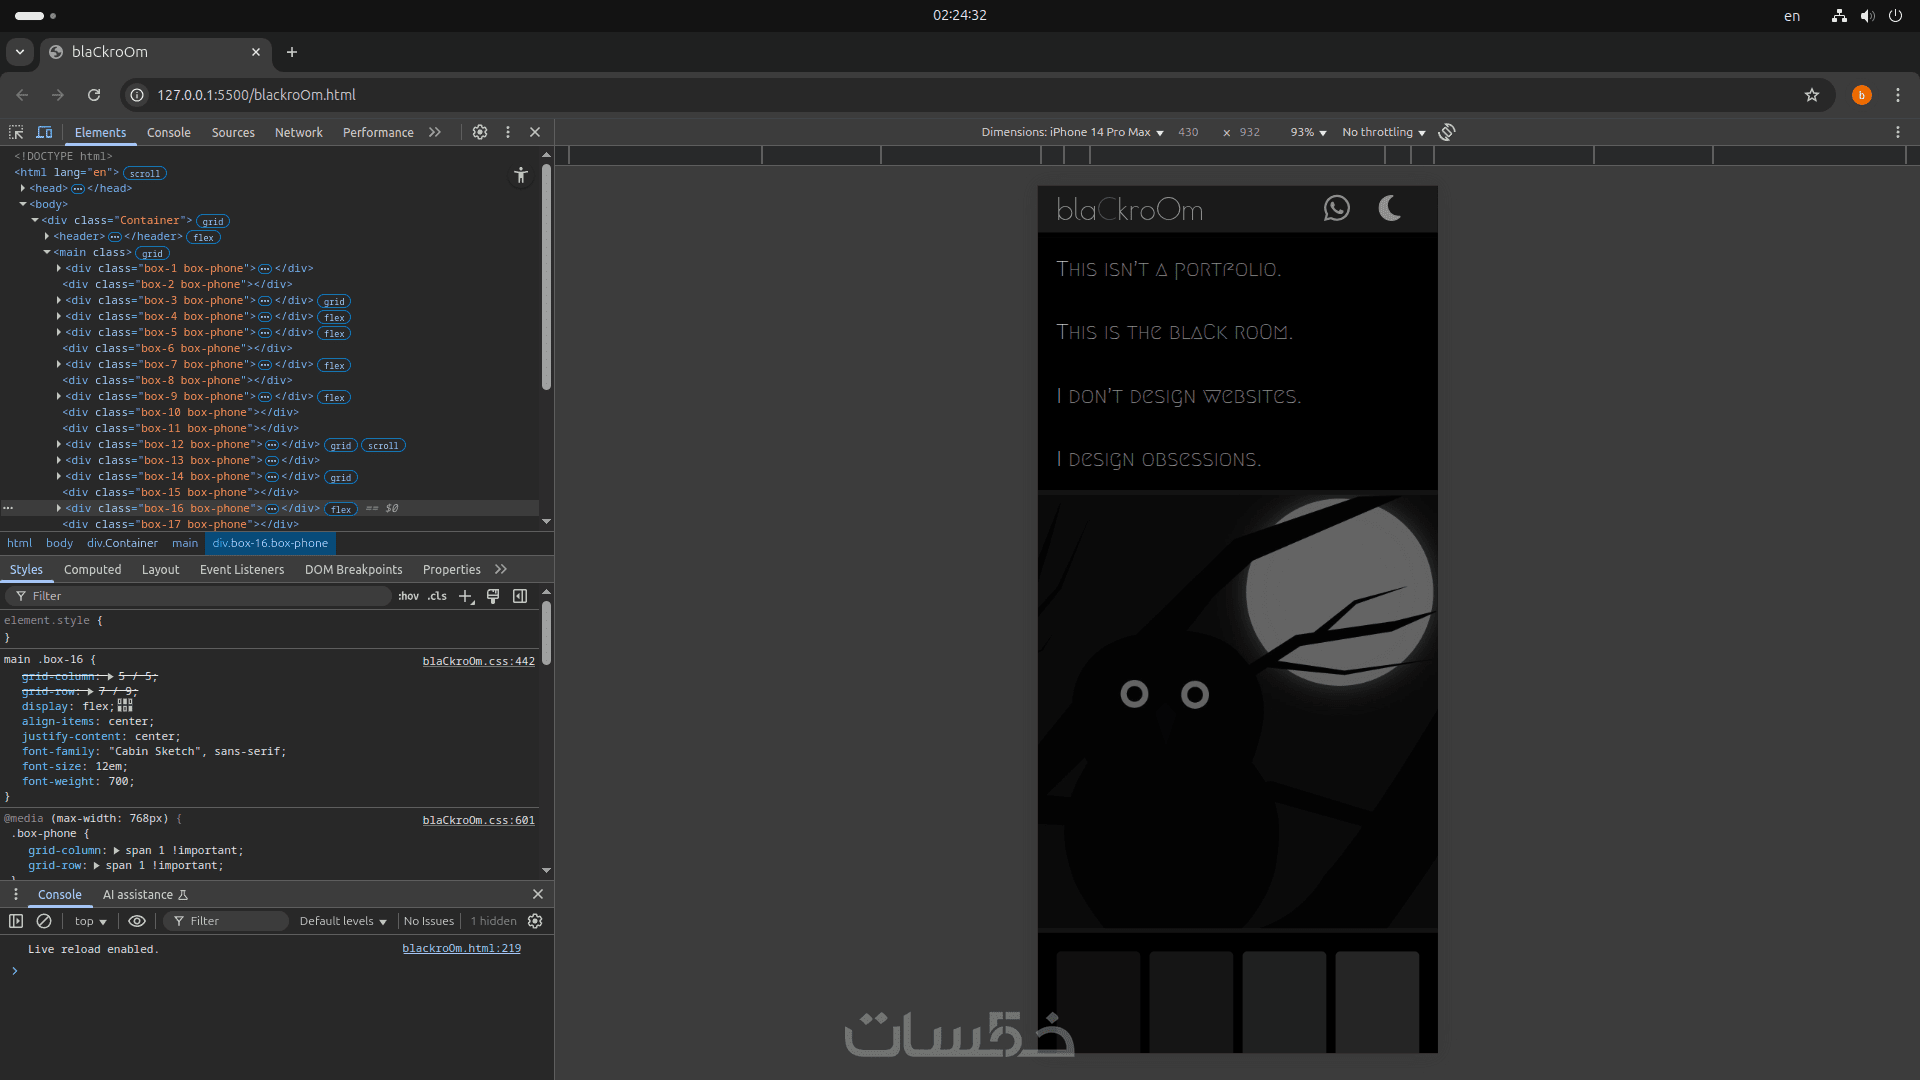1920x1080 pixels.
Task: Clear the console with the clear icon
Action: click(44, 921)
